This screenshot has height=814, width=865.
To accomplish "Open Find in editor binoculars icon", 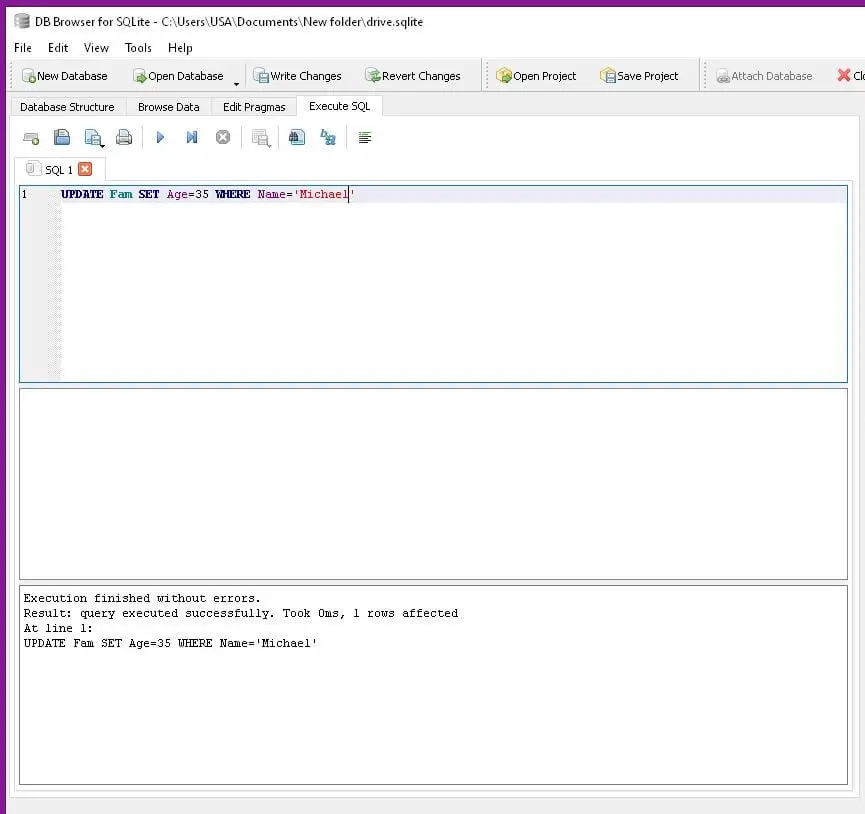I will tap(297, 137).
